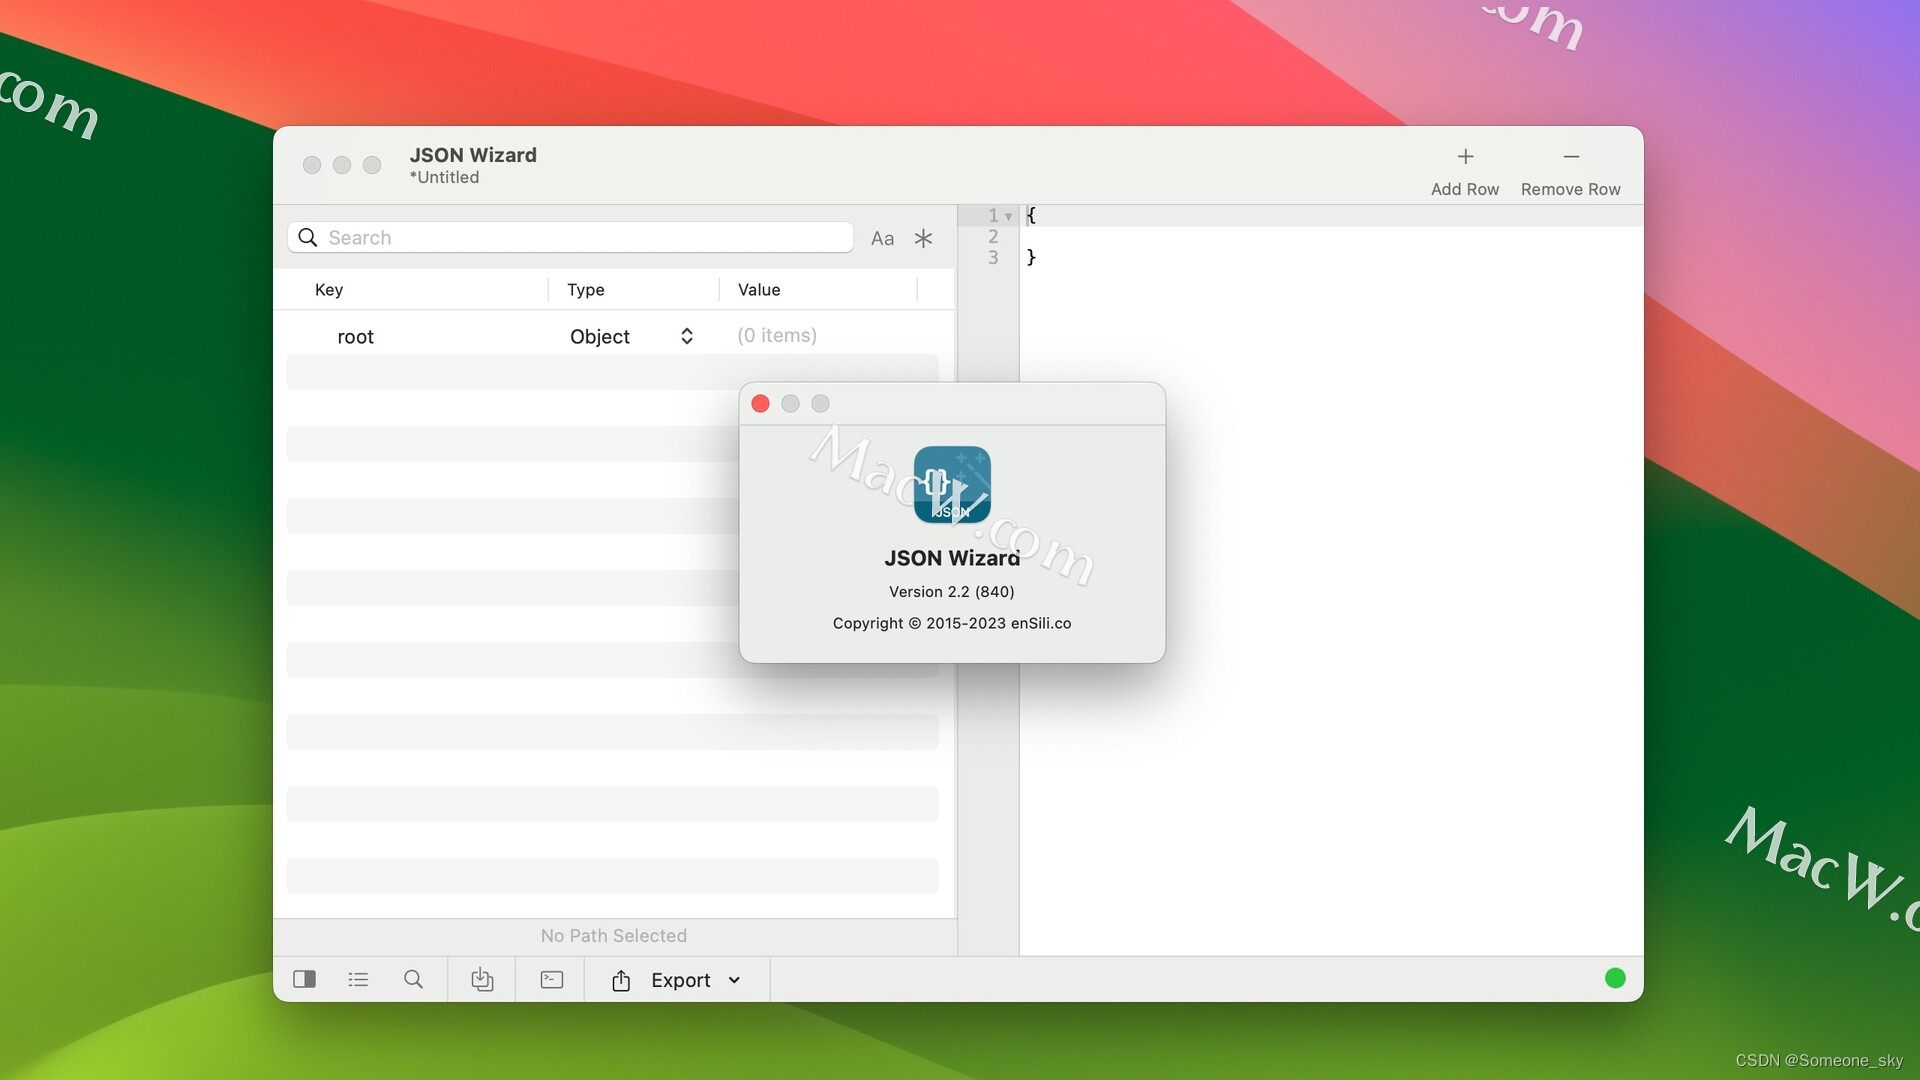
Task: Click the magnifying glass in search field
Action: (x=308, y=237)
